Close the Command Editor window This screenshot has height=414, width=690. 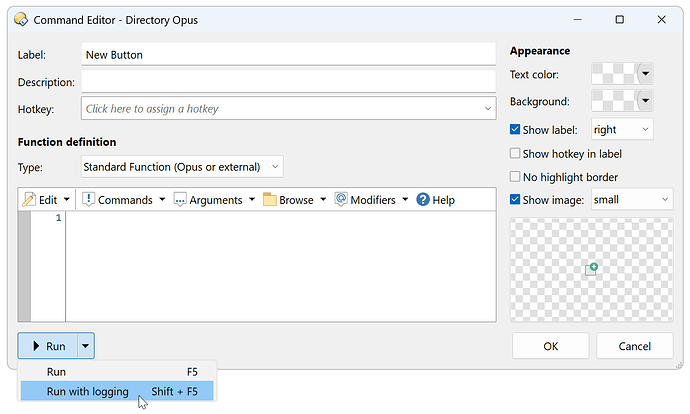(661, 20)
